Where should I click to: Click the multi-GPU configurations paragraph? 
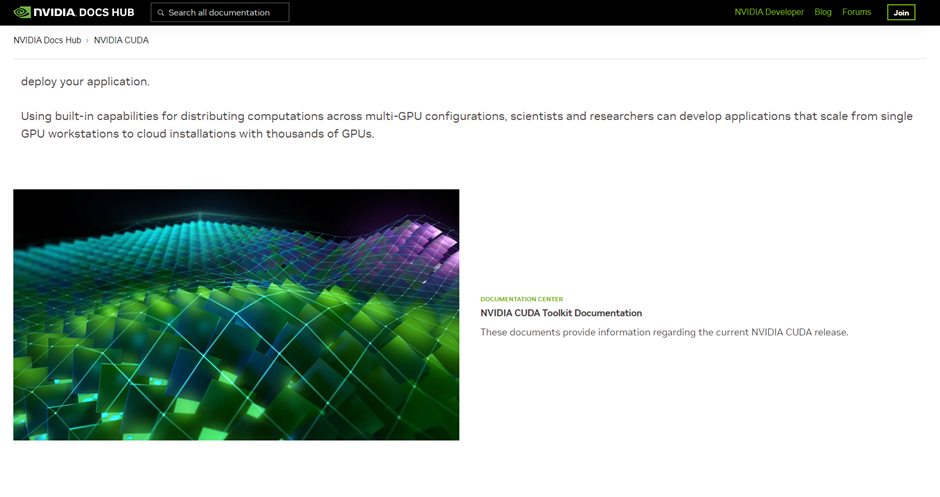point(467,125)
